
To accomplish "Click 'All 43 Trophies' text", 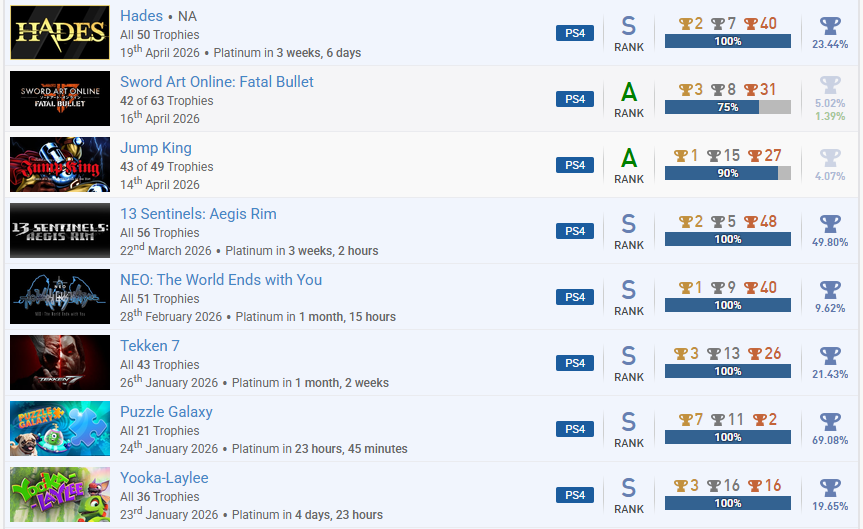I will [160, 365].
